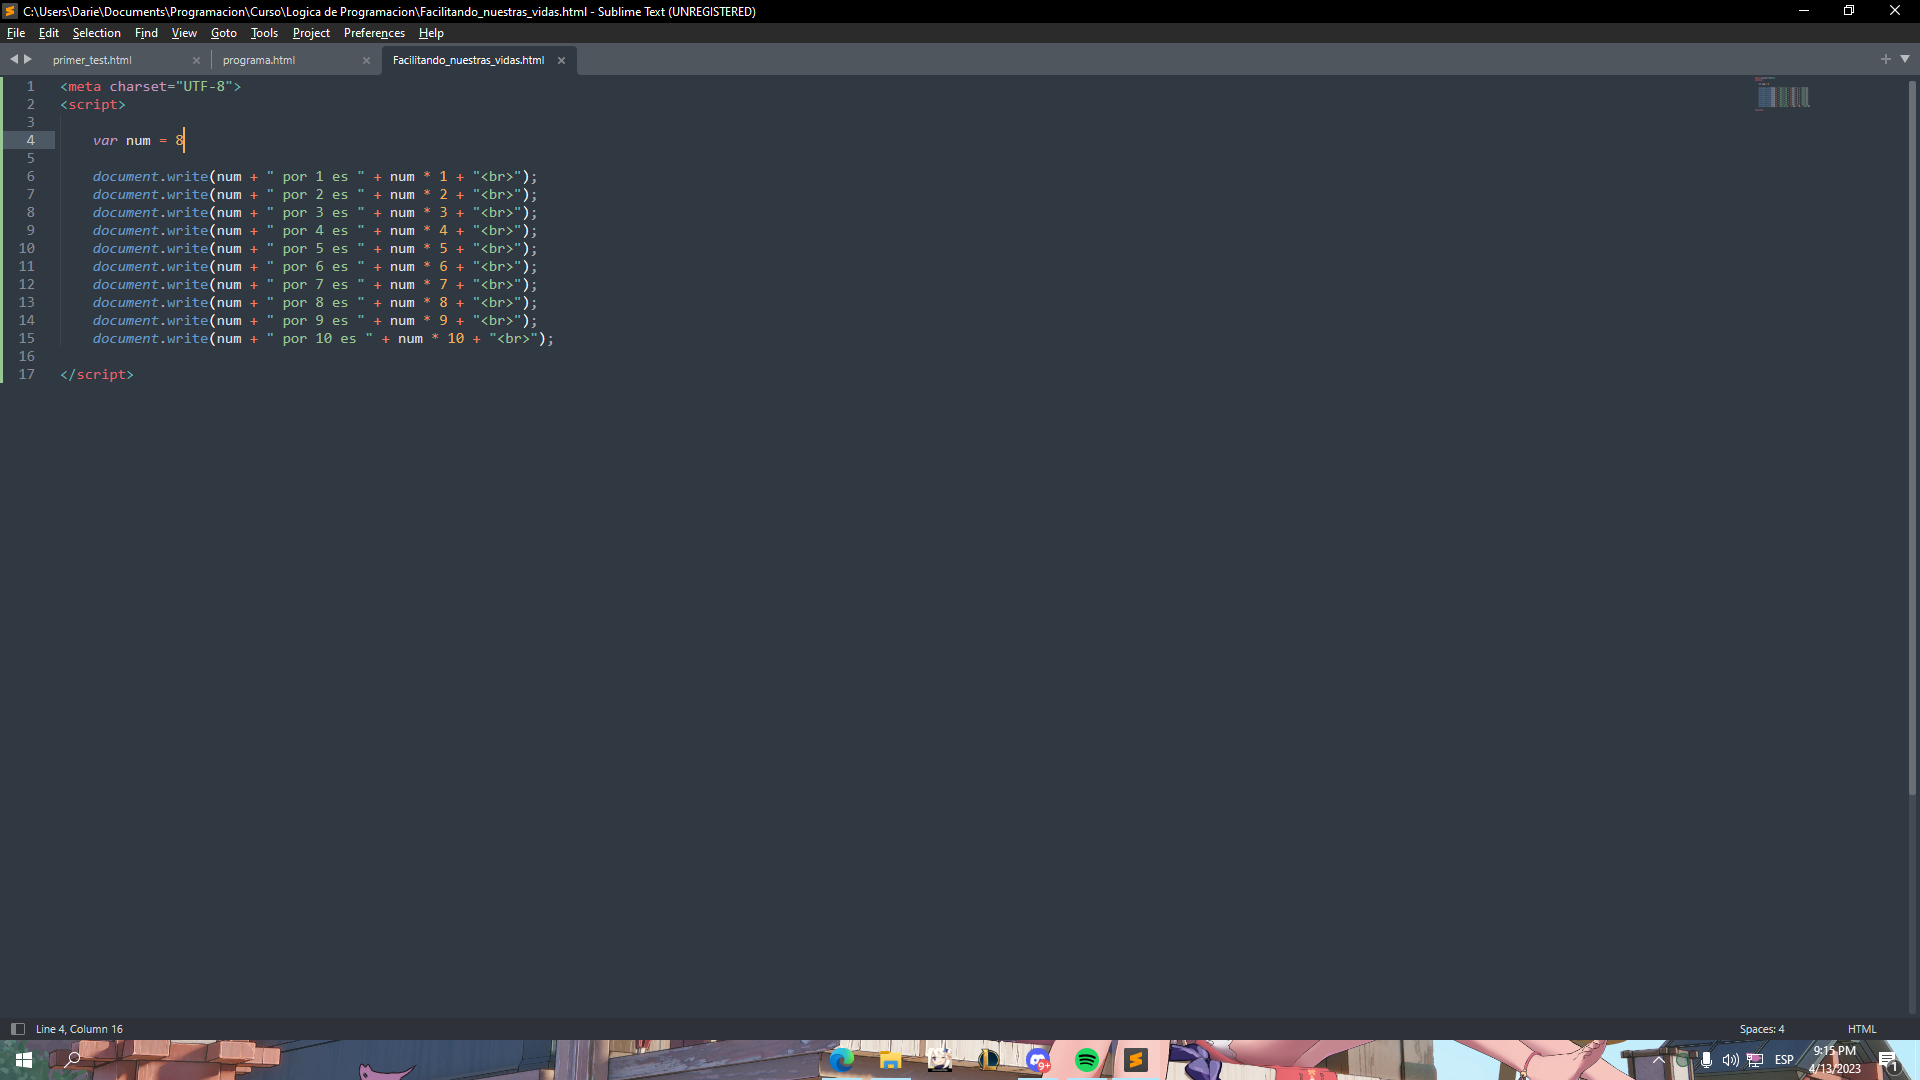Click the minimap code preview

tap(1783, 93)
